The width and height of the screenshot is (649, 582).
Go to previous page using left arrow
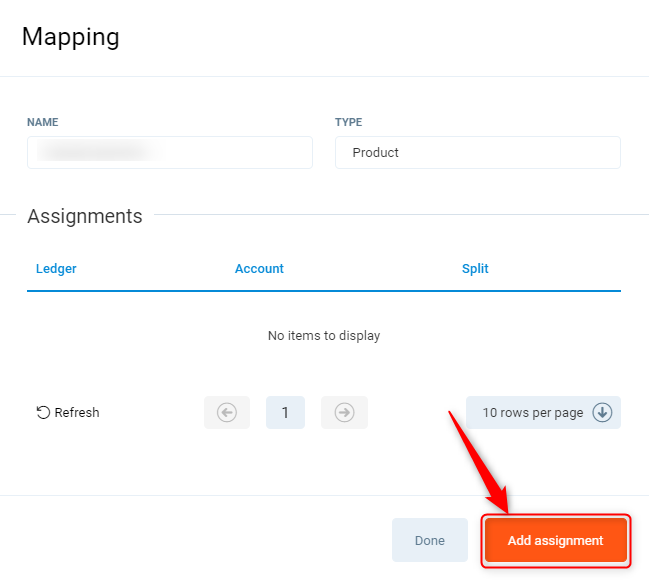(227, 412)
